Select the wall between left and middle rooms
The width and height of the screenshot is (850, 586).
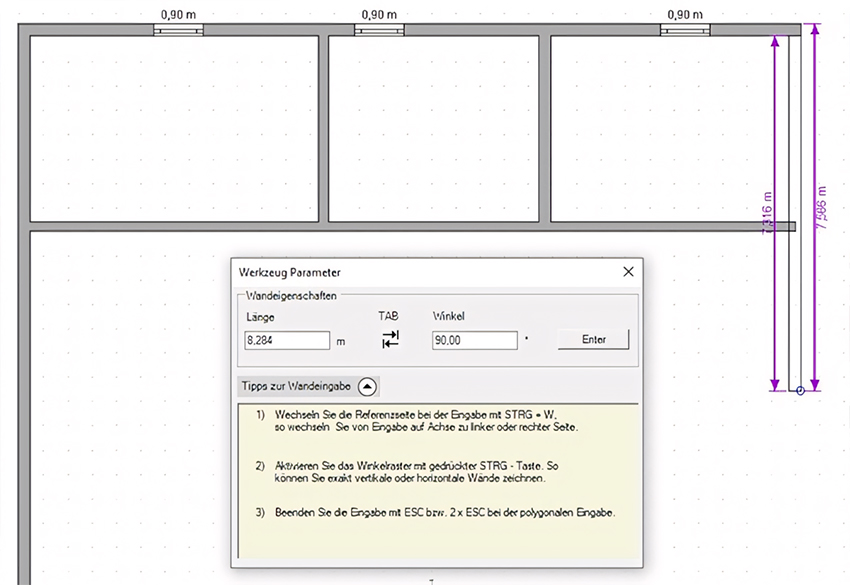click(324, 128)
